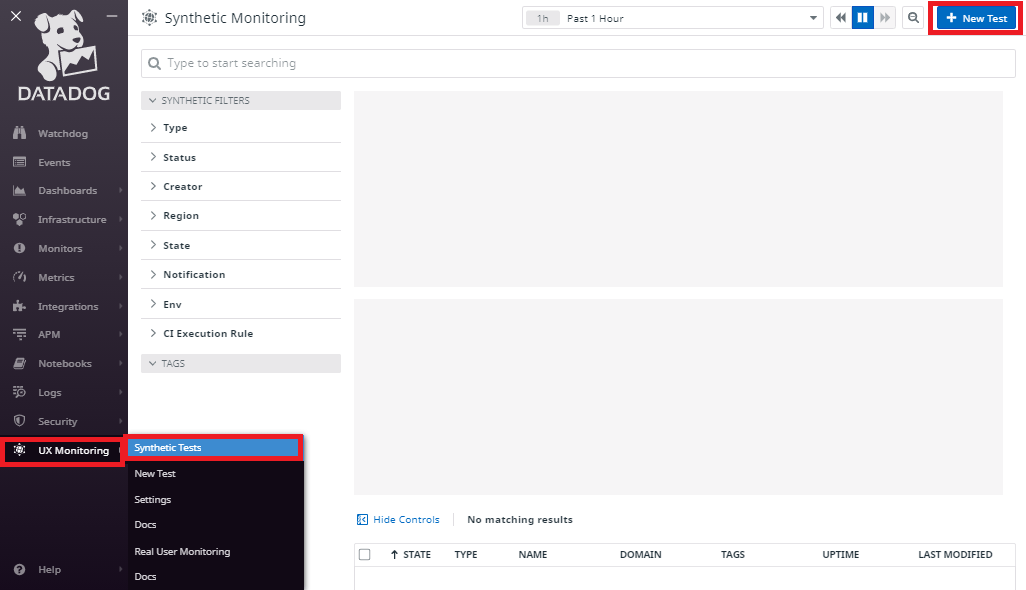Expand the Type filter
The height and width of the screenshot is (590, 1026).
(x=241, y=128)
